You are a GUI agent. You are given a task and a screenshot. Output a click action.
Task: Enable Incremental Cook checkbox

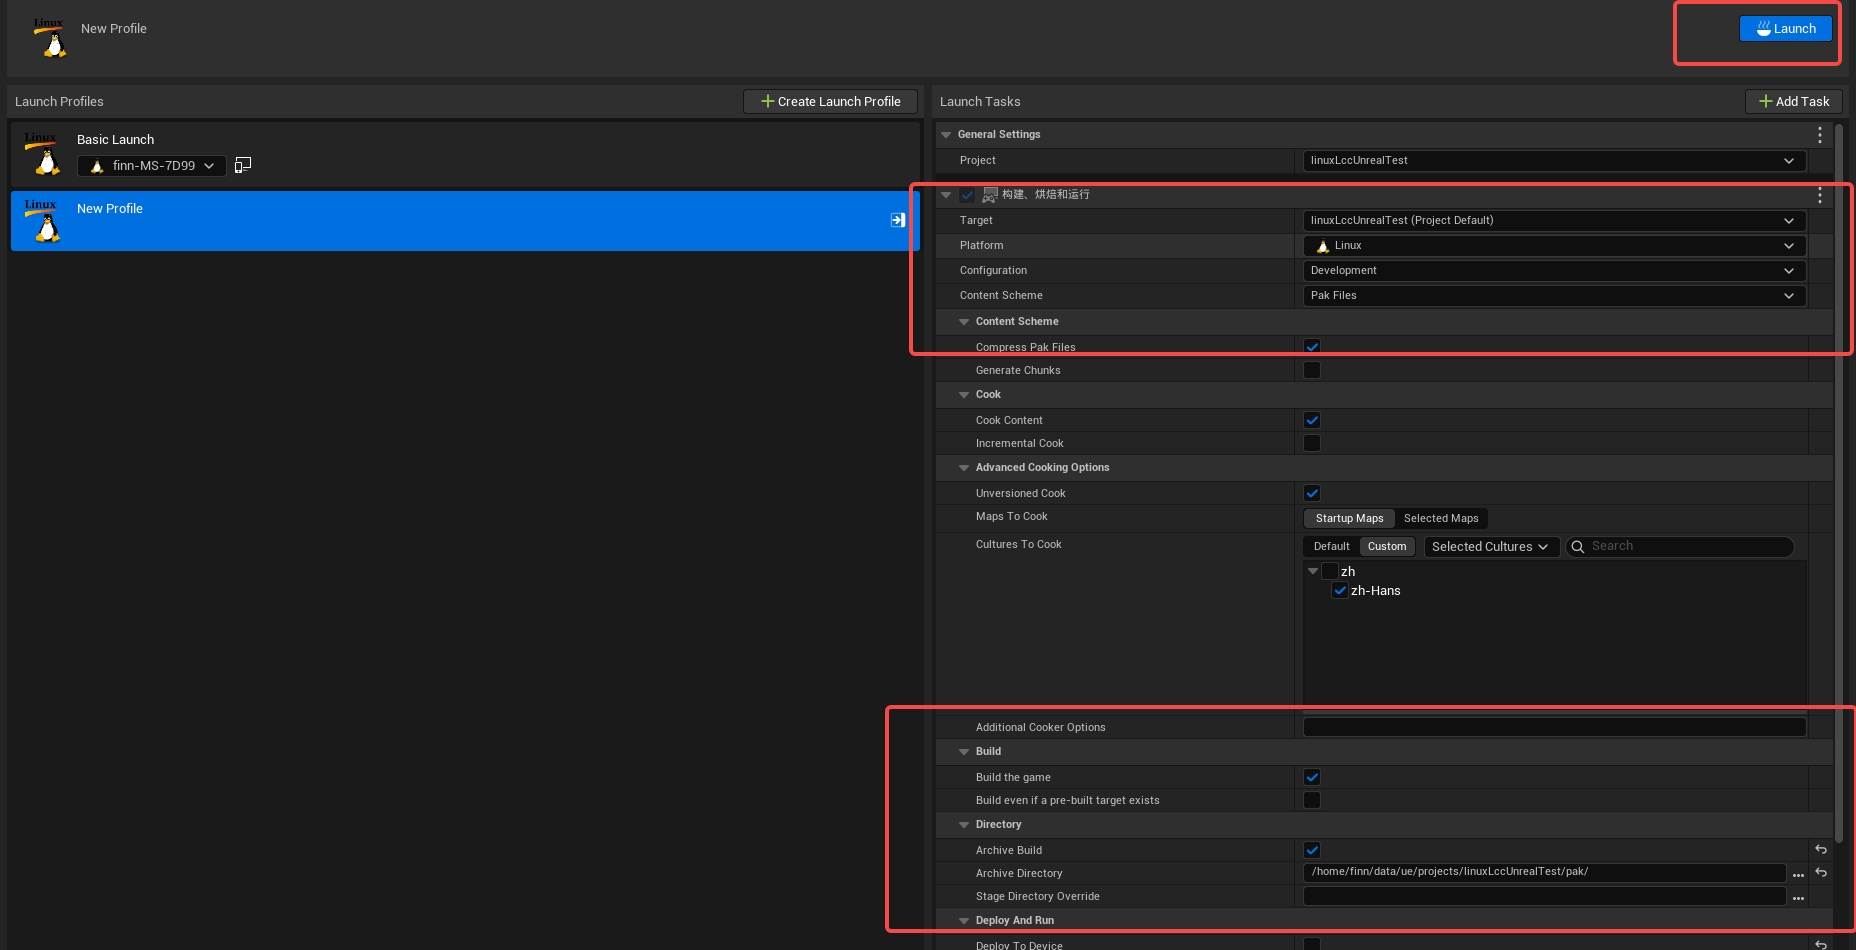coord(1312,443)
